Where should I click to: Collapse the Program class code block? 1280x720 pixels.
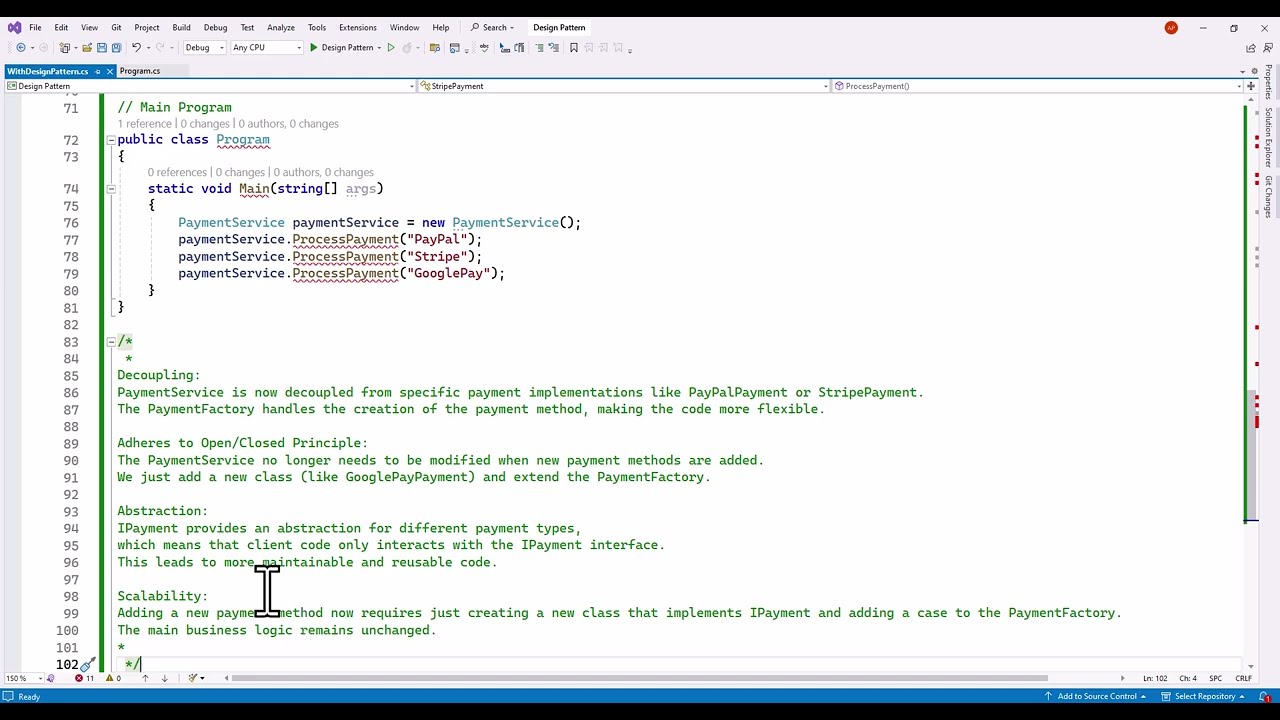click(110, 140)
